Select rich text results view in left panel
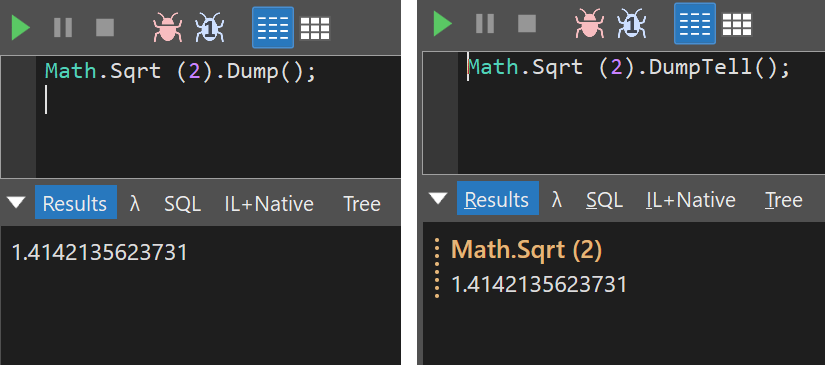This screenshot has width=825, height=366. point(273,27)
